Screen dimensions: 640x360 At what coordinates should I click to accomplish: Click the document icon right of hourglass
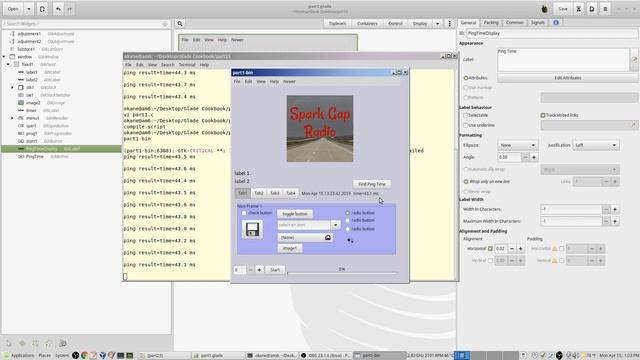click(x=592, y=9)
